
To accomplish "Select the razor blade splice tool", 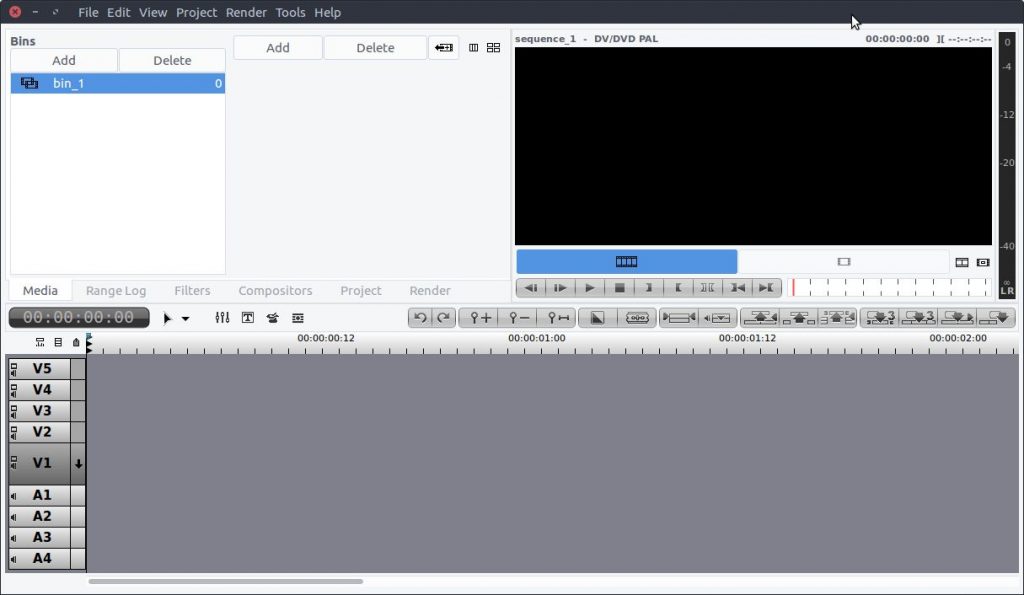I will (x=637, y=317).
